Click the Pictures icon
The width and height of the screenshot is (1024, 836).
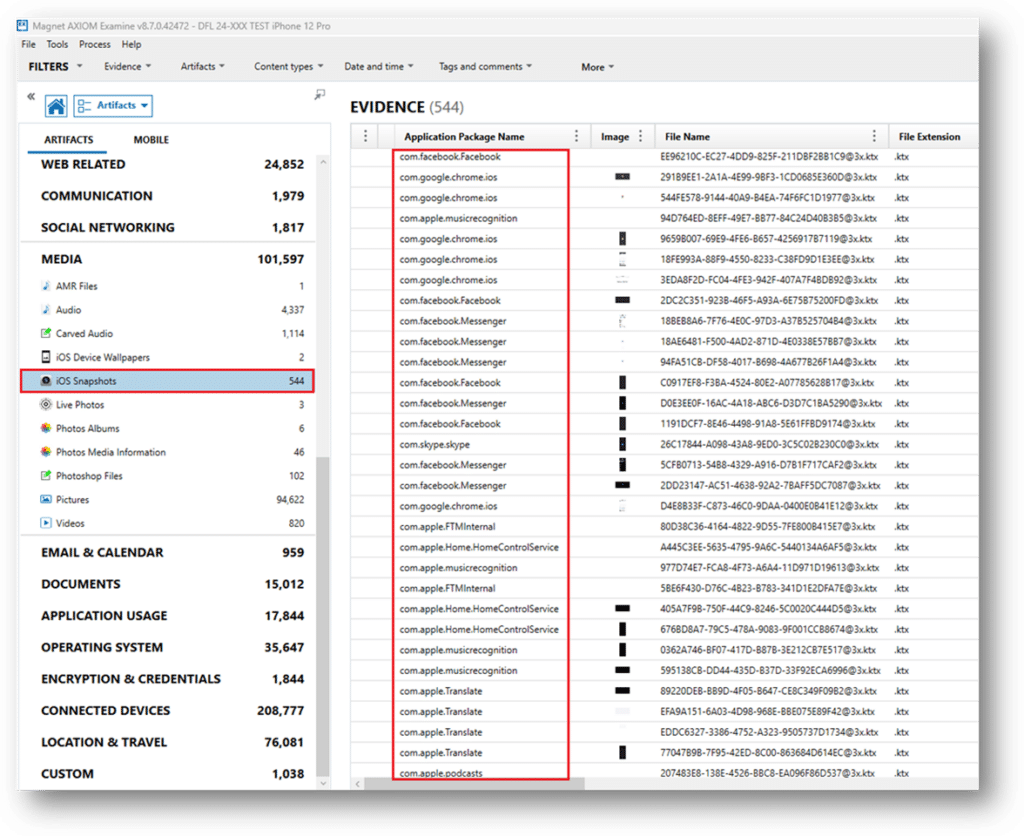(x=46, y=500)
